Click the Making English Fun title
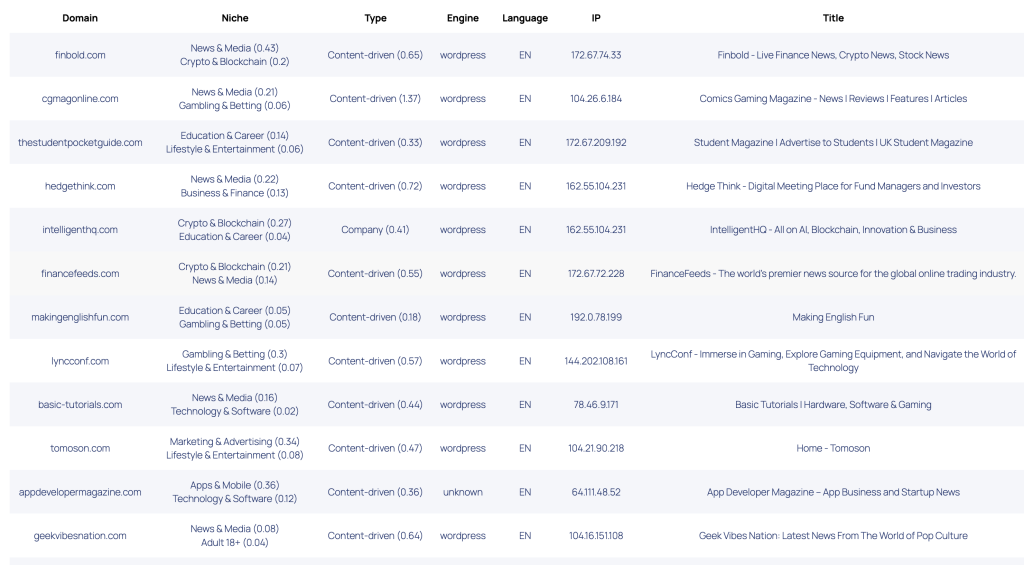1024x565 pixels. (833, 317)
